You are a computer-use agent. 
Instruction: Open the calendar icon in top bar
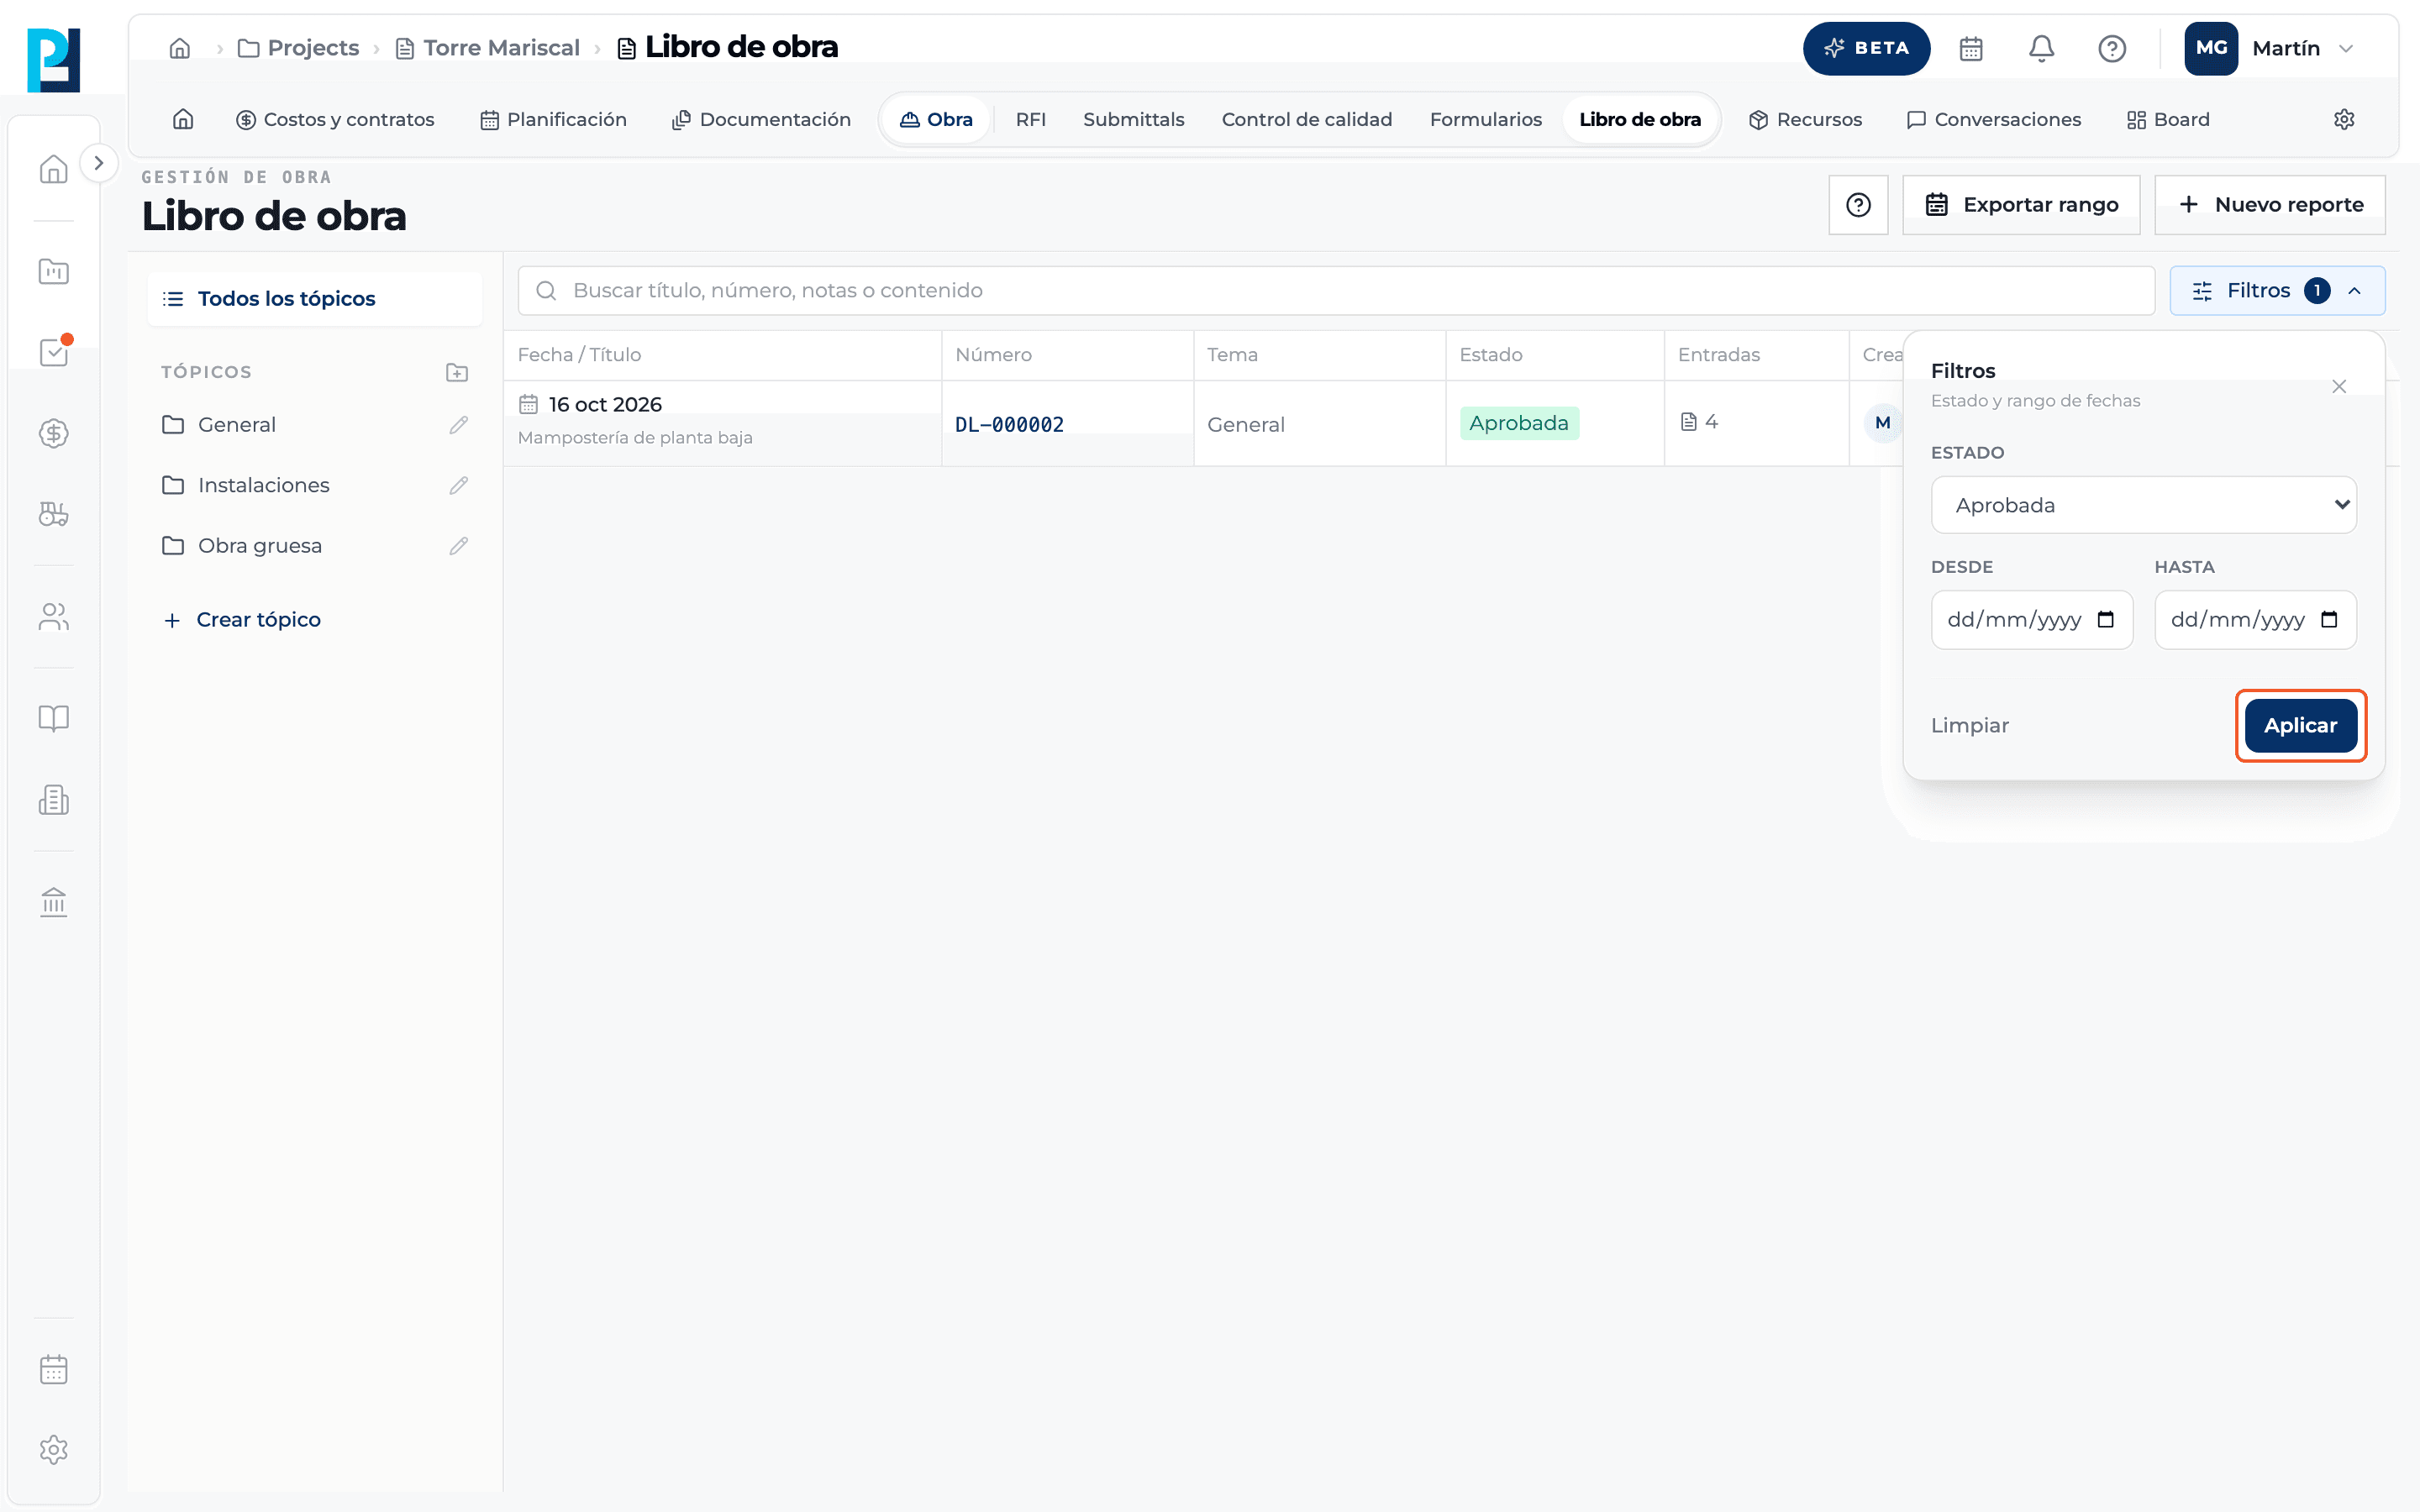click(x=1971, y=48)
